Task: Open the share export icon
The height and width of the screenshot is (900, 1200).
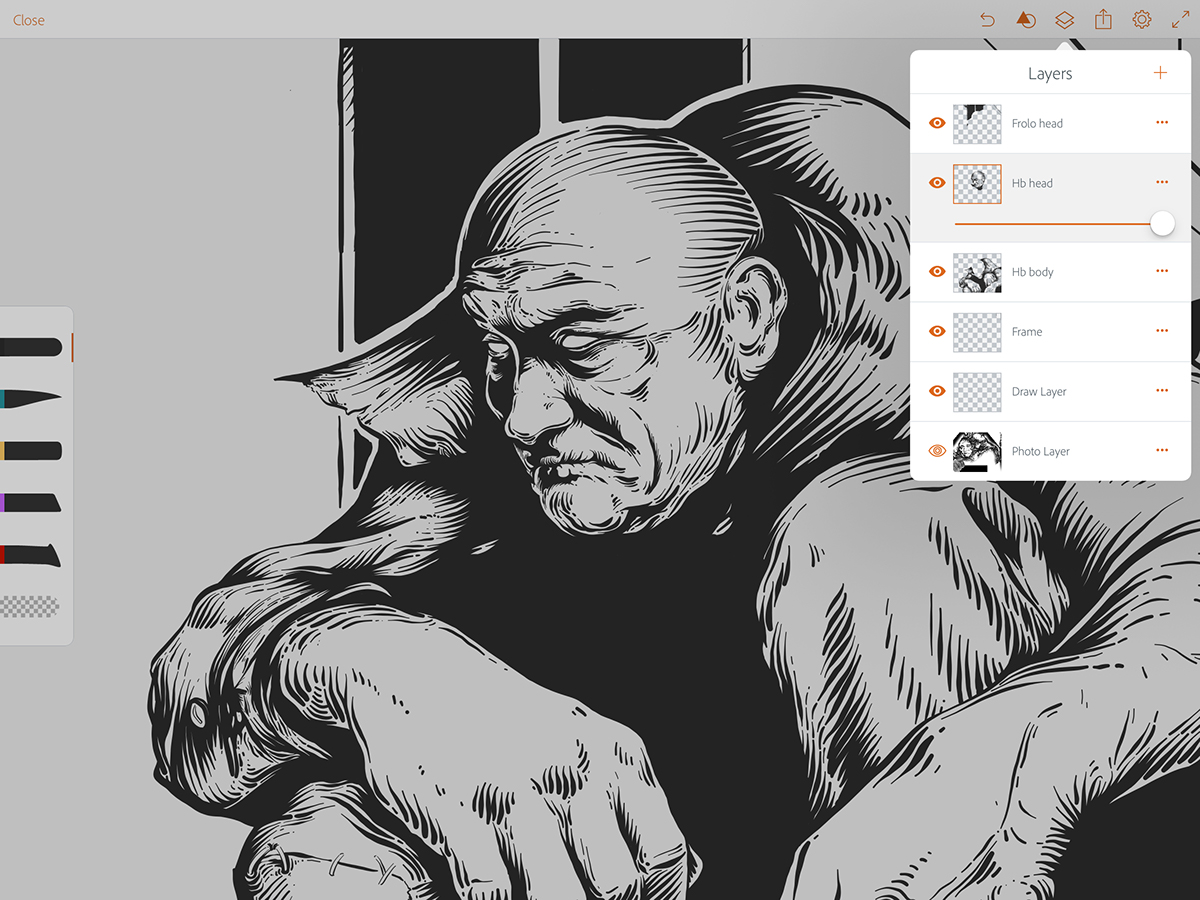Action: click(1103, 19)
